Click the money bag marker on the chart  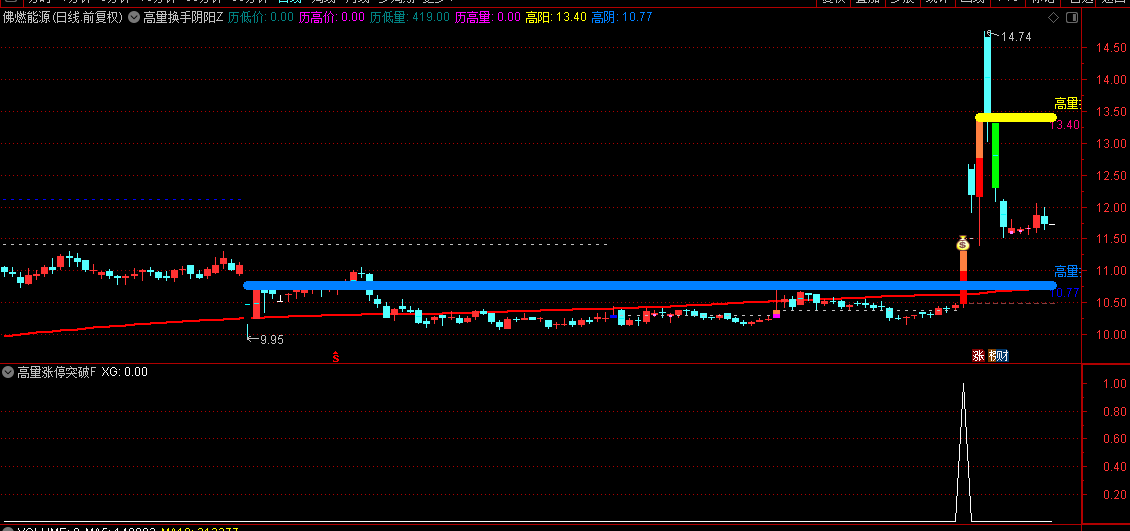[963, 243]
